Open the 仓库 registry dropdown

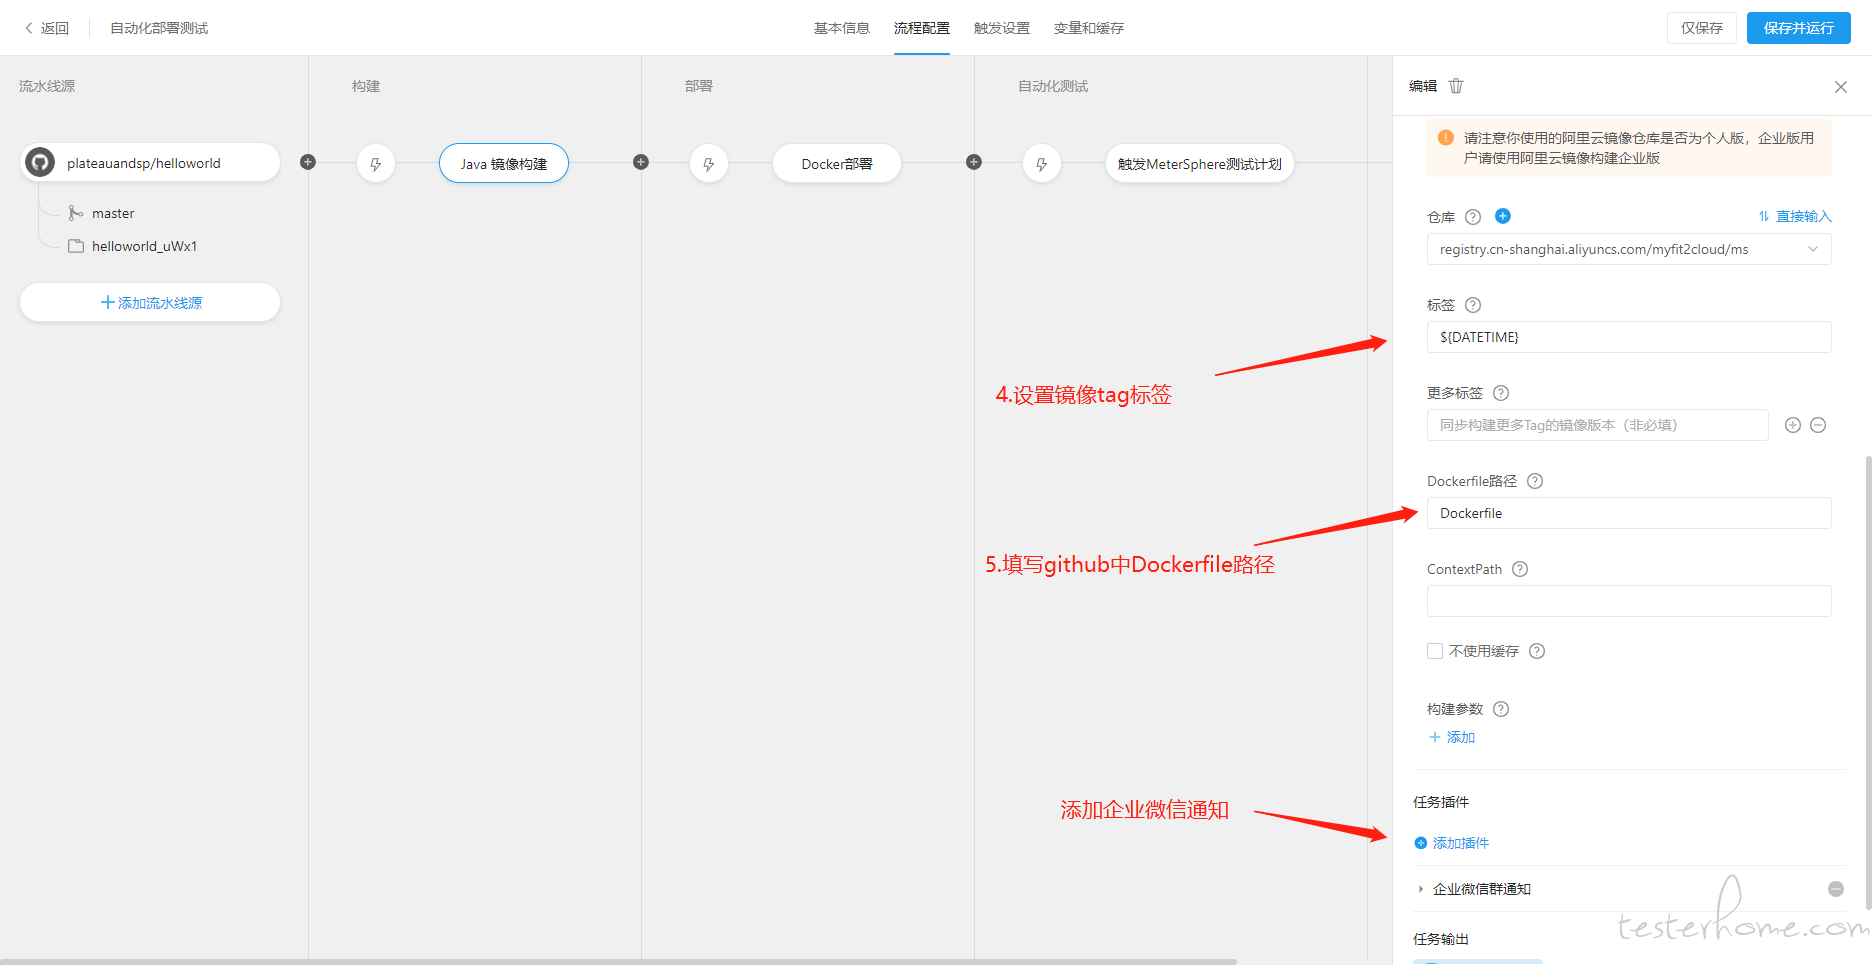[1629, 249]
